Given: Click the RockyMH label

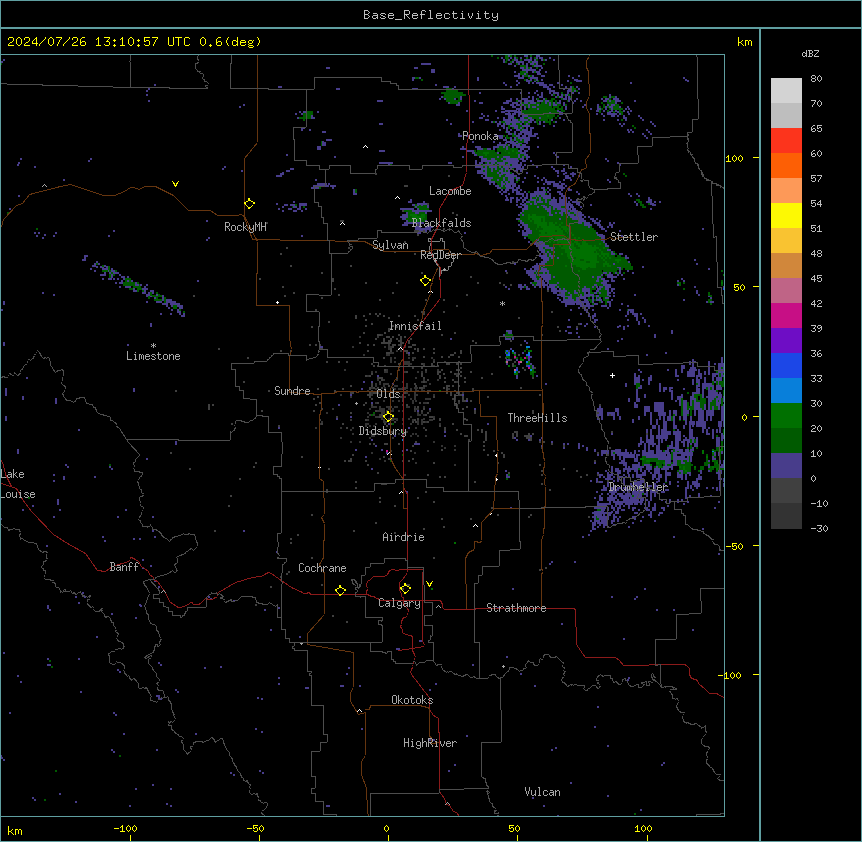Looking at the screenshot, I should pyautogui.click(x=246, y=227).
